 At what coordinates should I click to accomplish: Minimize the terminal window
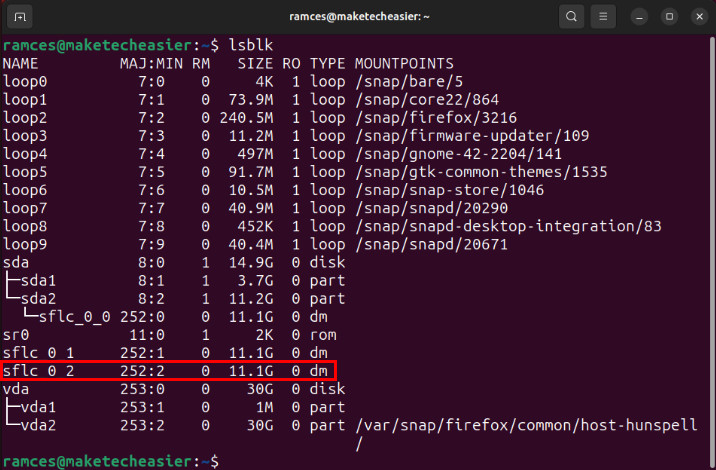[639, 17]
